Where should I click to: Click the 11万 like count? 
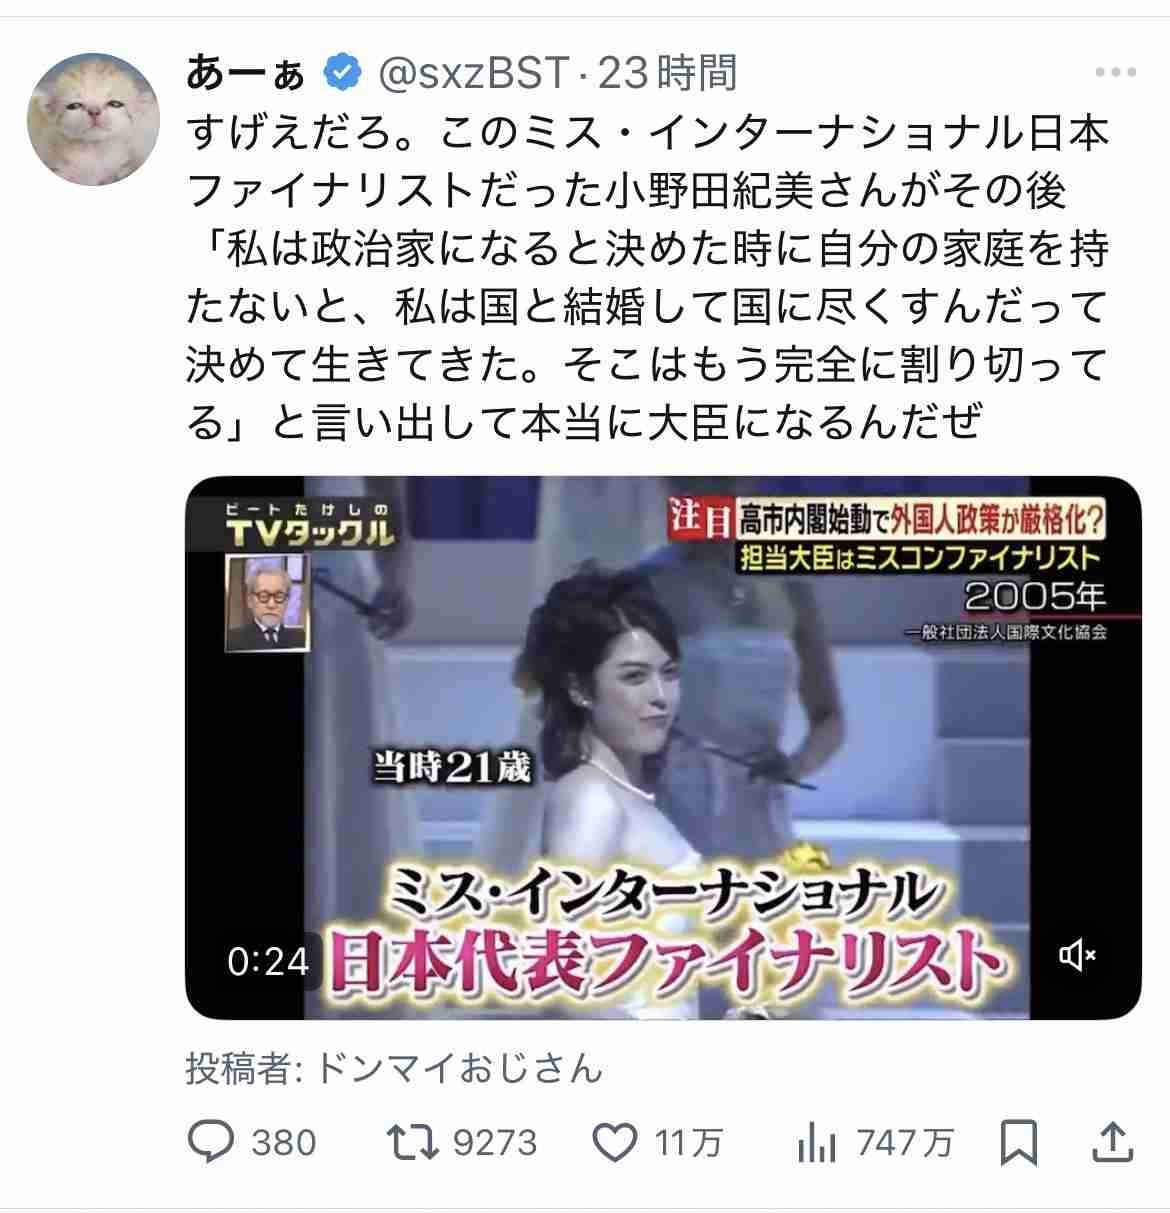coord(689,1142)
